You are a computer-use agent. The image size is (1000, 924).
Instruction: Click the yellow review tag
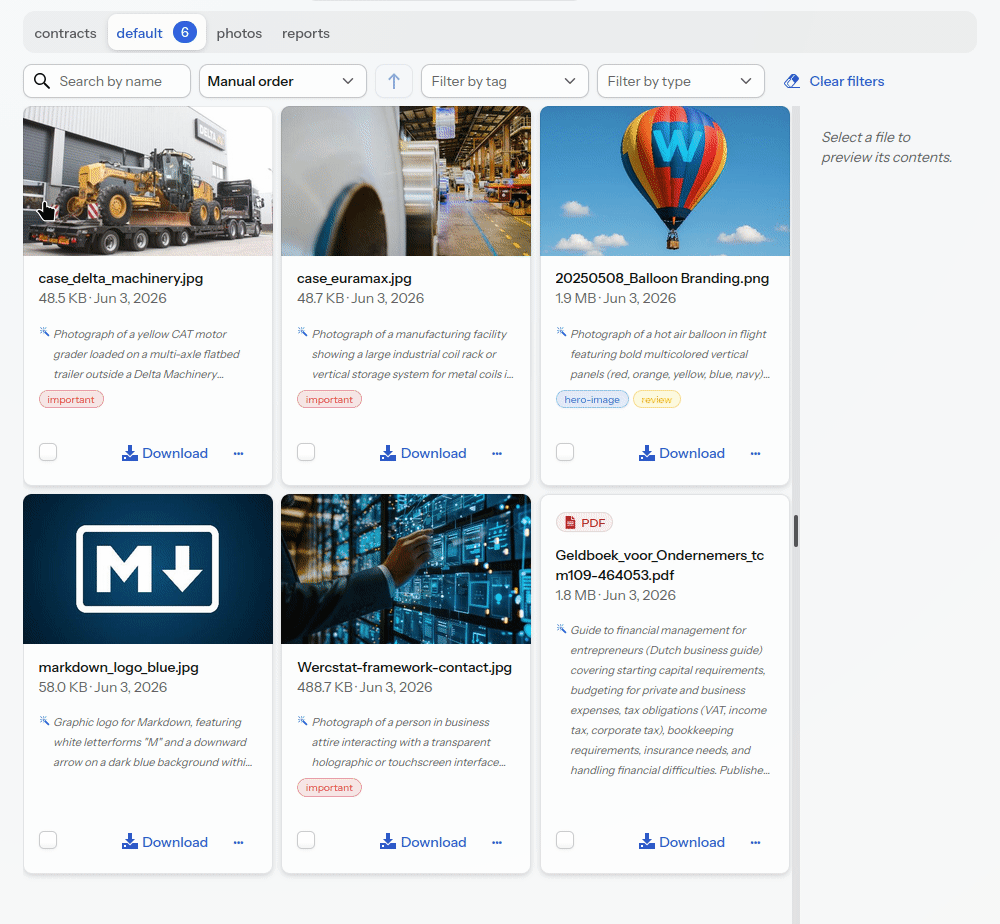tap(656, 399)
